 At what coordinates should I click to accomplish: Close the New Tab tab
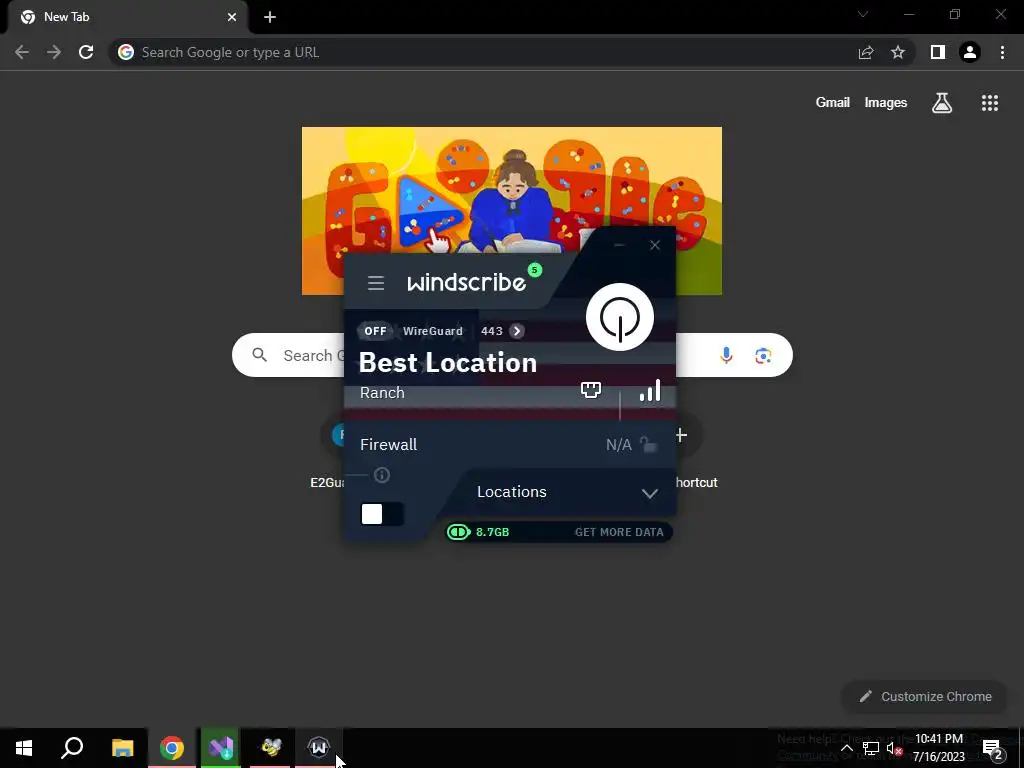pyautogui.click(x=232, y=17)
